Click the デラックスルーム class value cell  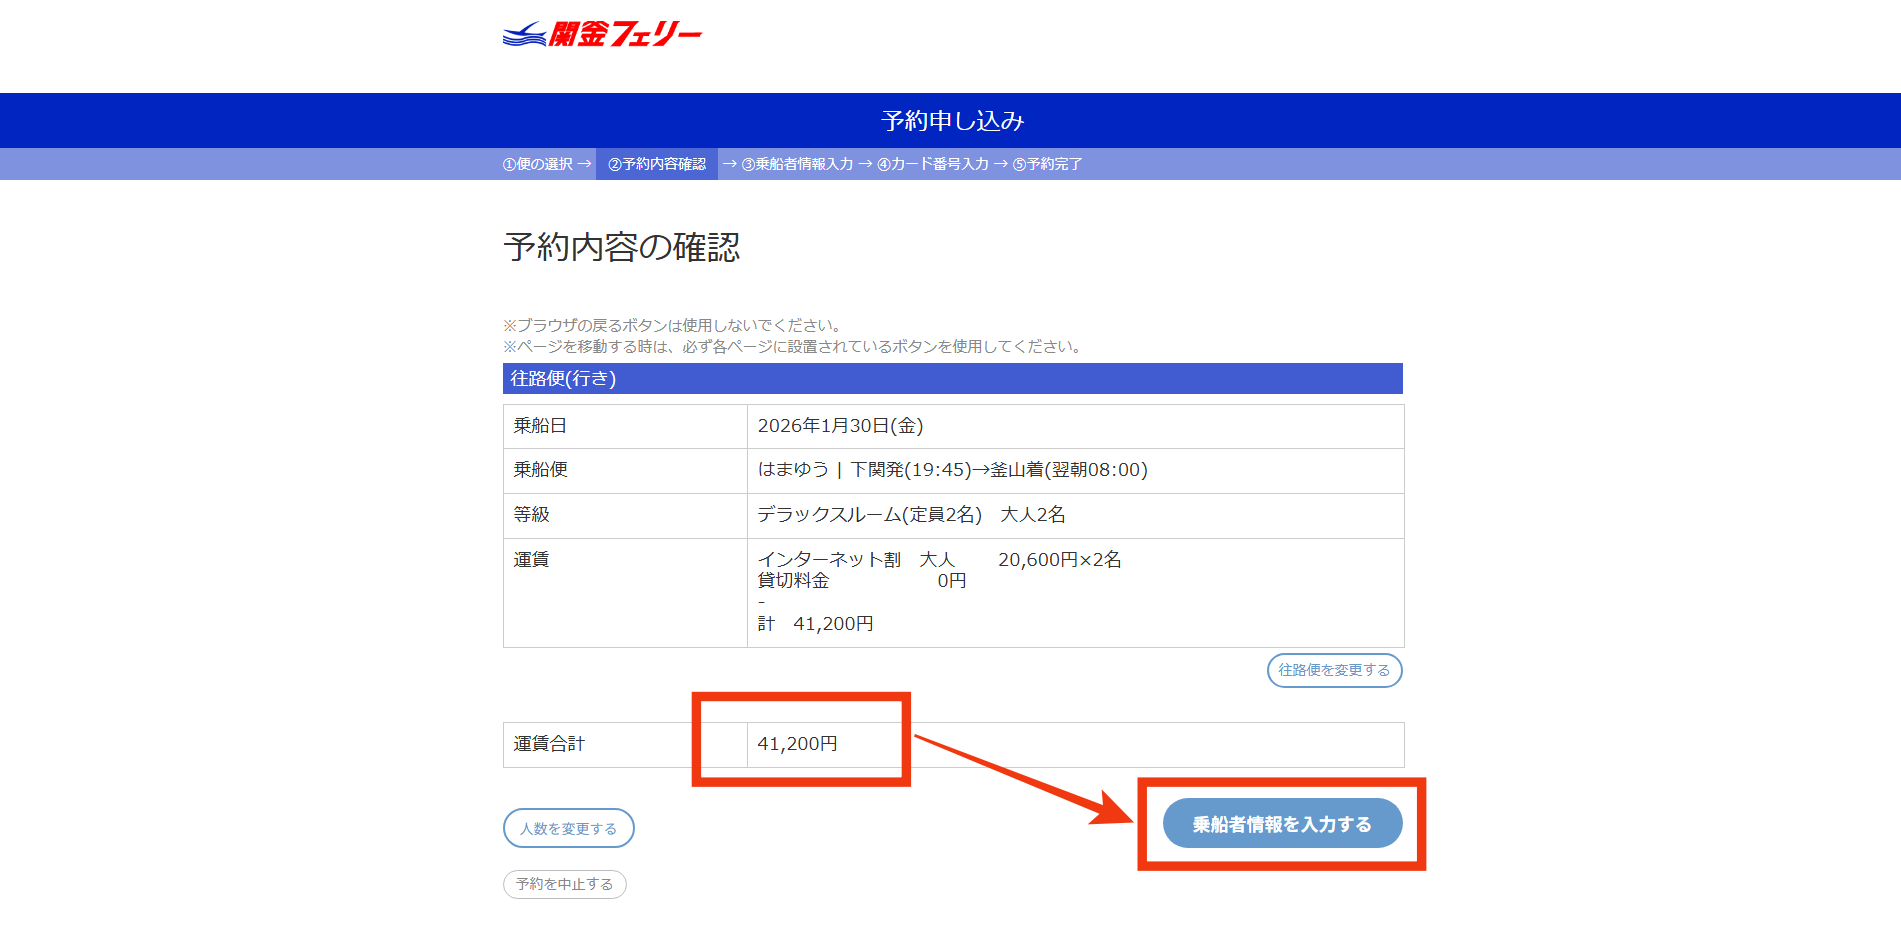pos(910,515)
